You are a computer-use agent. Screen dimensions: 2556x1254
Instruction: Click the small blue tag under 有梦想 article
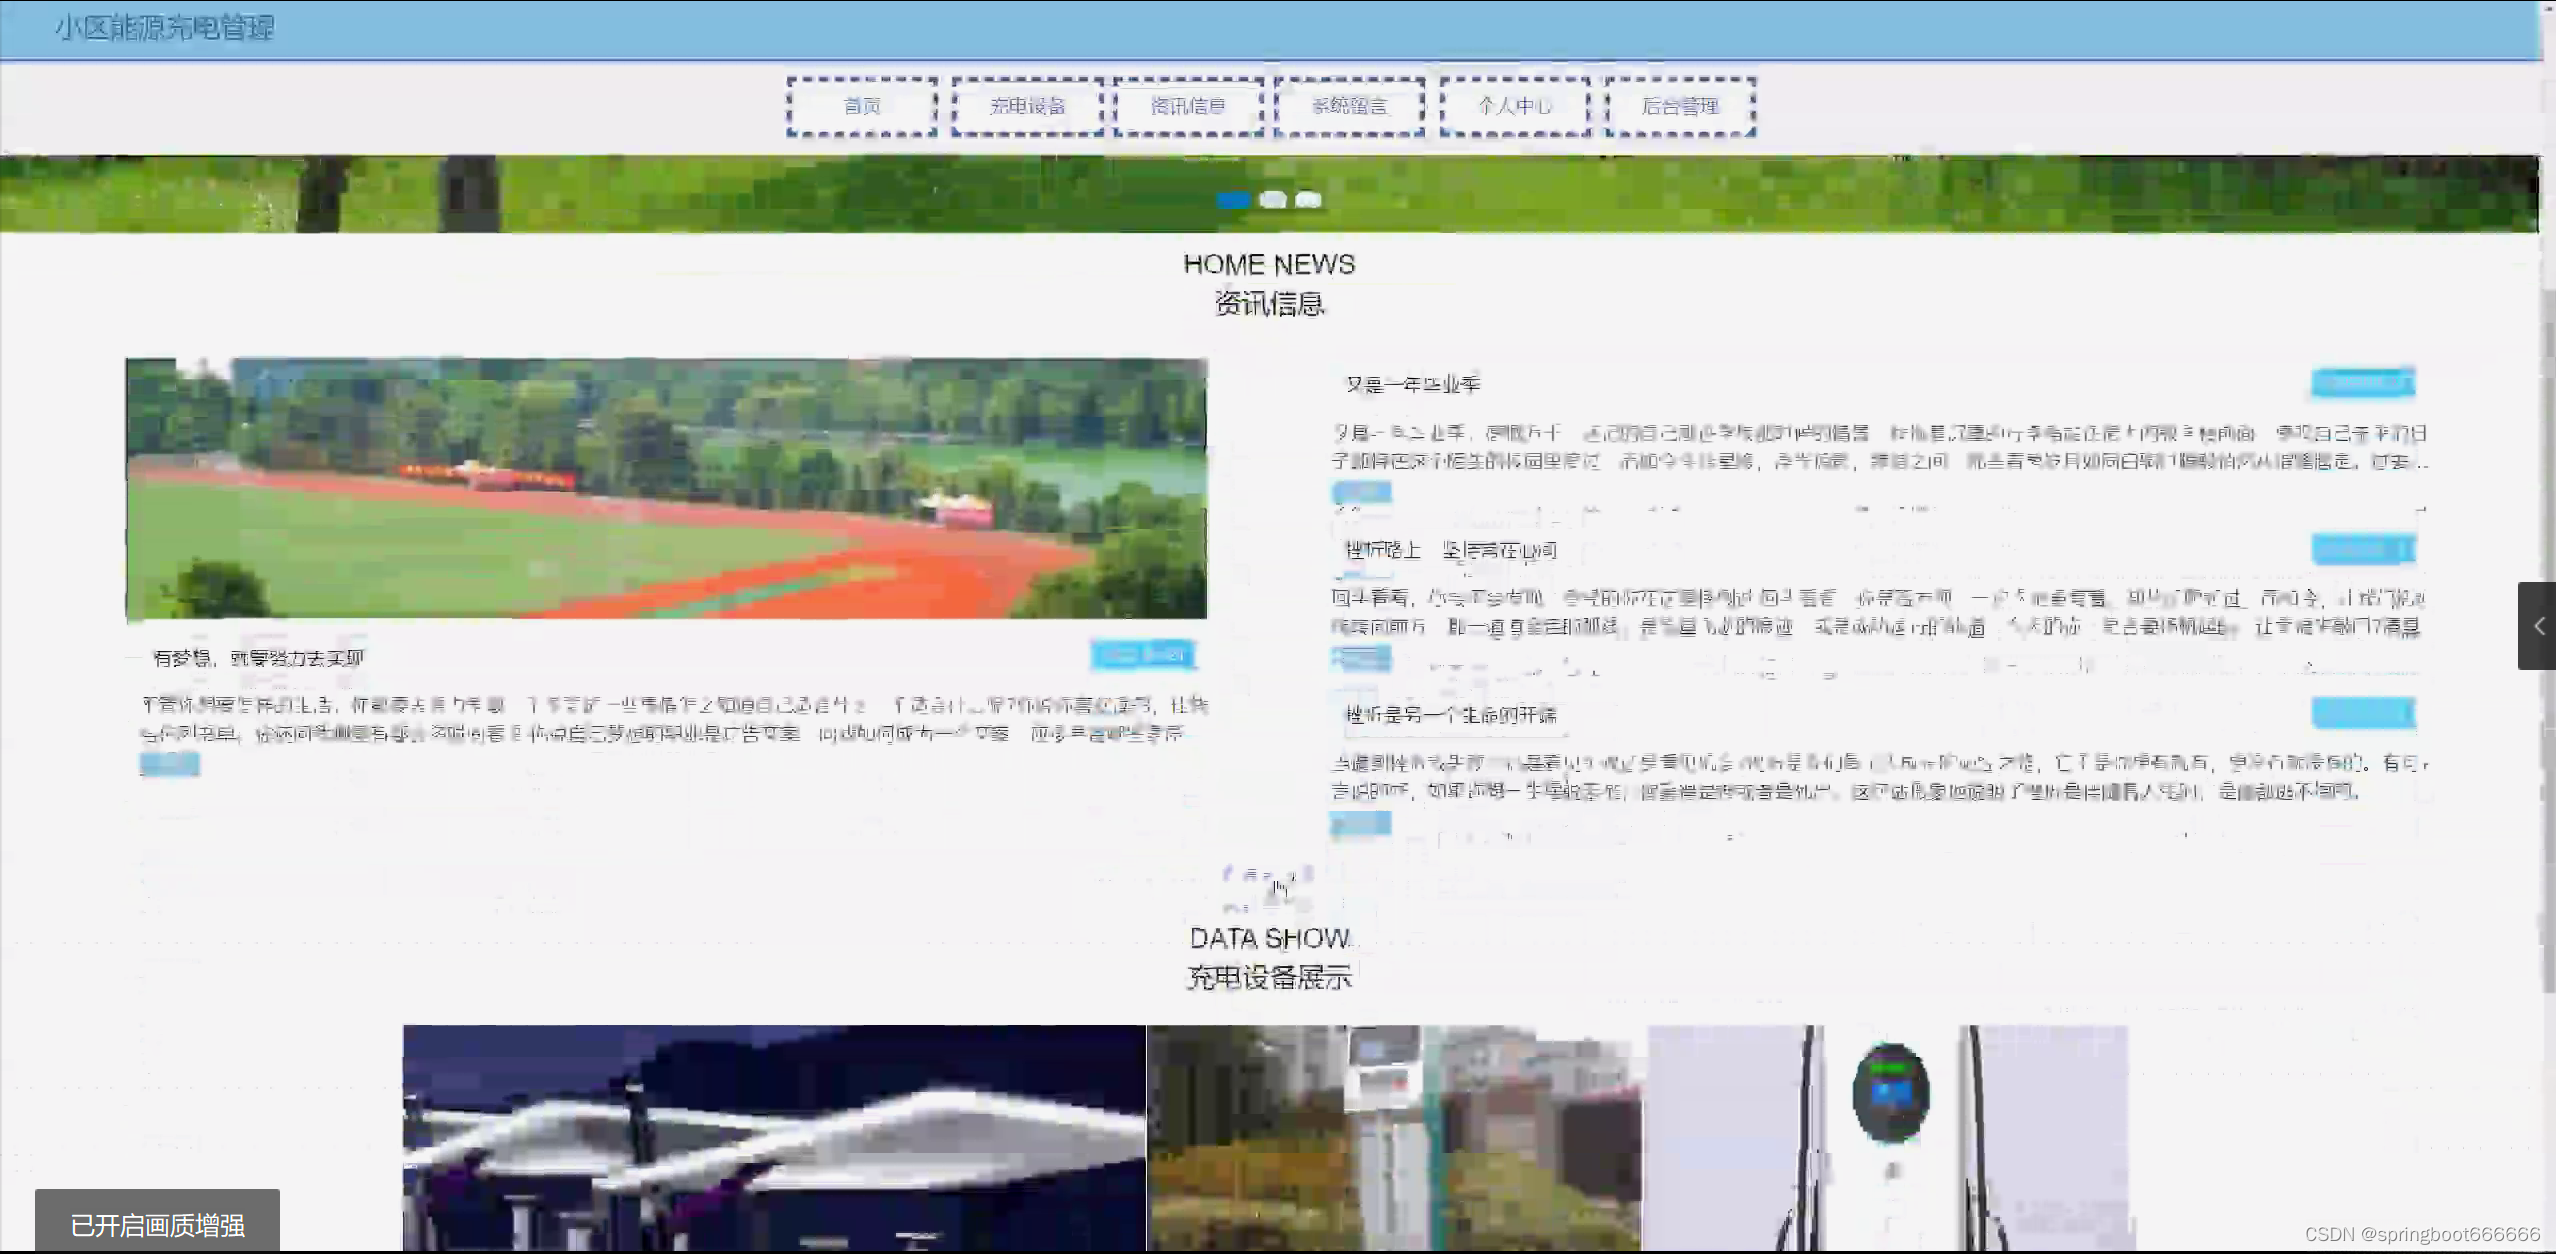pos(169,765)
